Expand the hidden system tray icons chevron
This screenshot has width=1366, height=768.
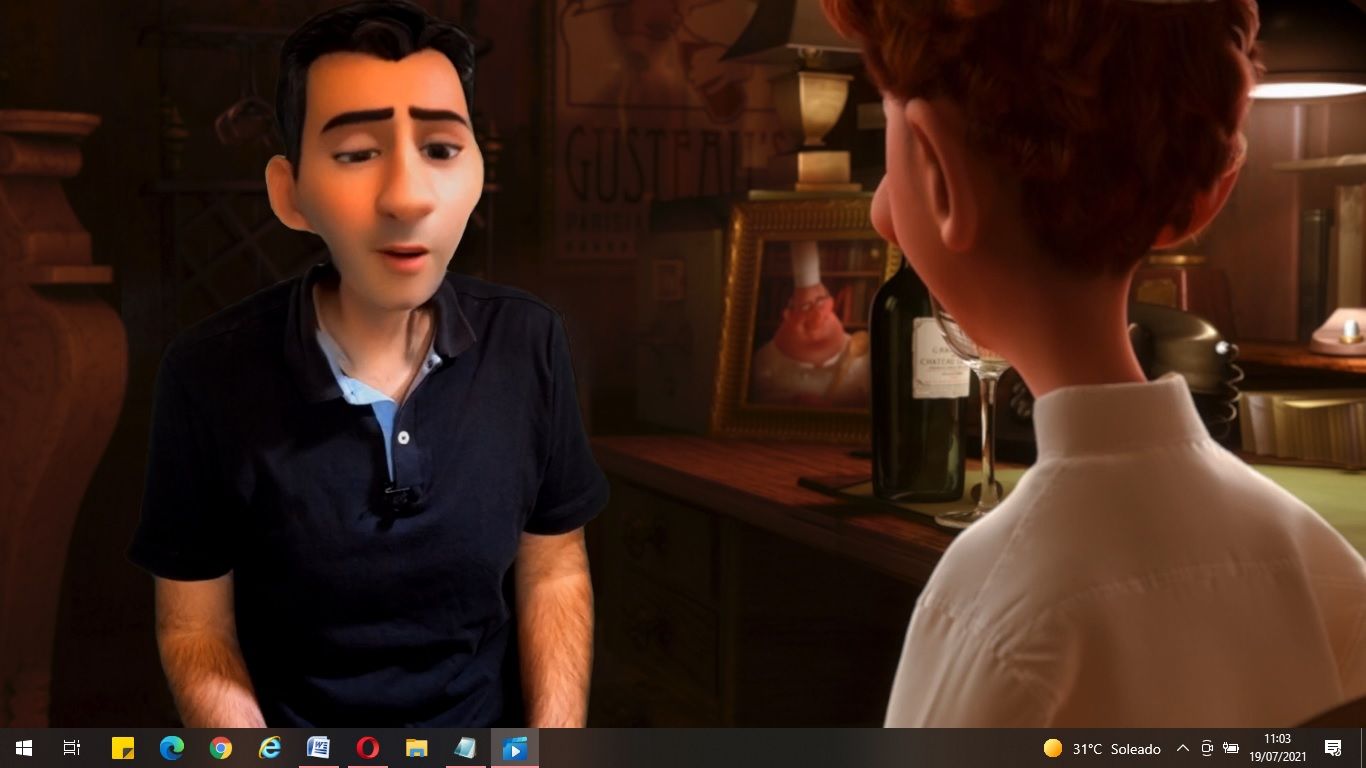[x=1182, y=748]
